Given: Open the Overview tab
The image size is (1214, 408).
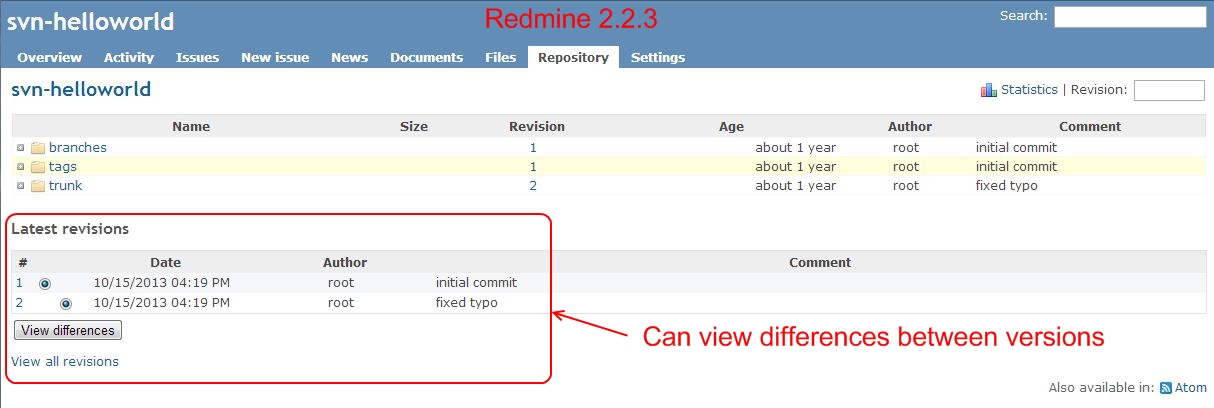Looking at the screenshot, I should point(49,57).
